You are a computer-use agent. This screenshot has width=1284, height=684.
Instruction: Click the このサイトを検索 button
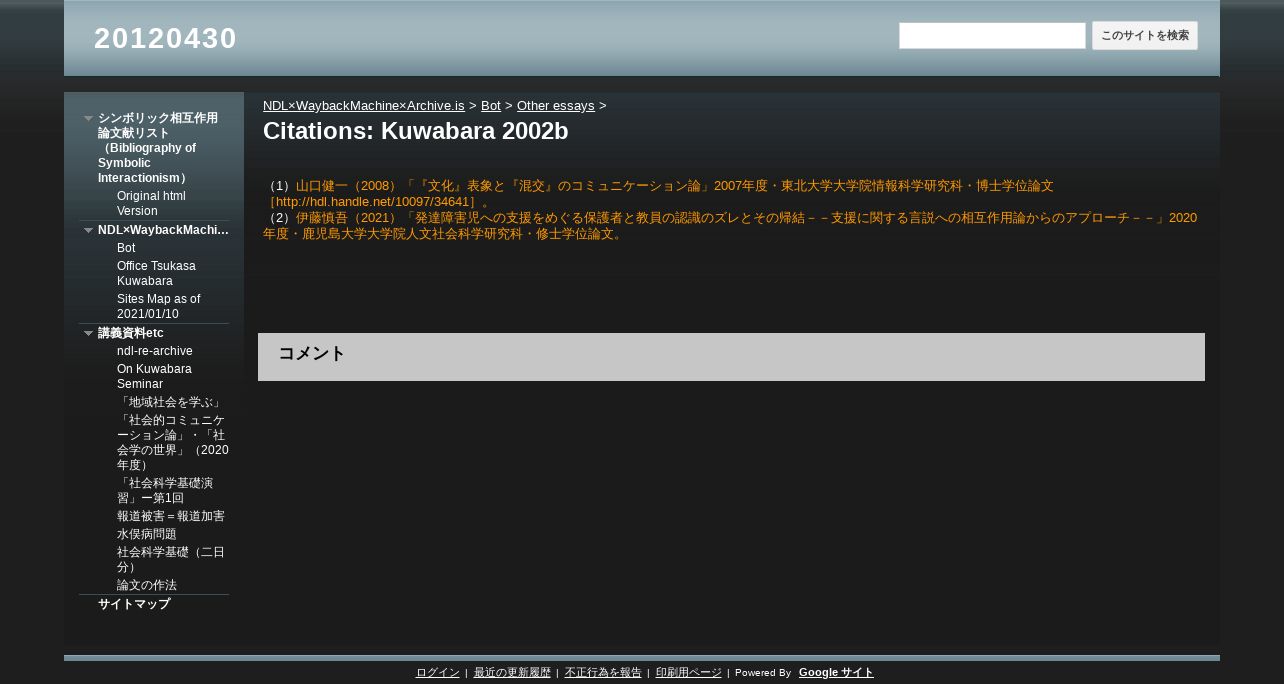click(1145, 36)
